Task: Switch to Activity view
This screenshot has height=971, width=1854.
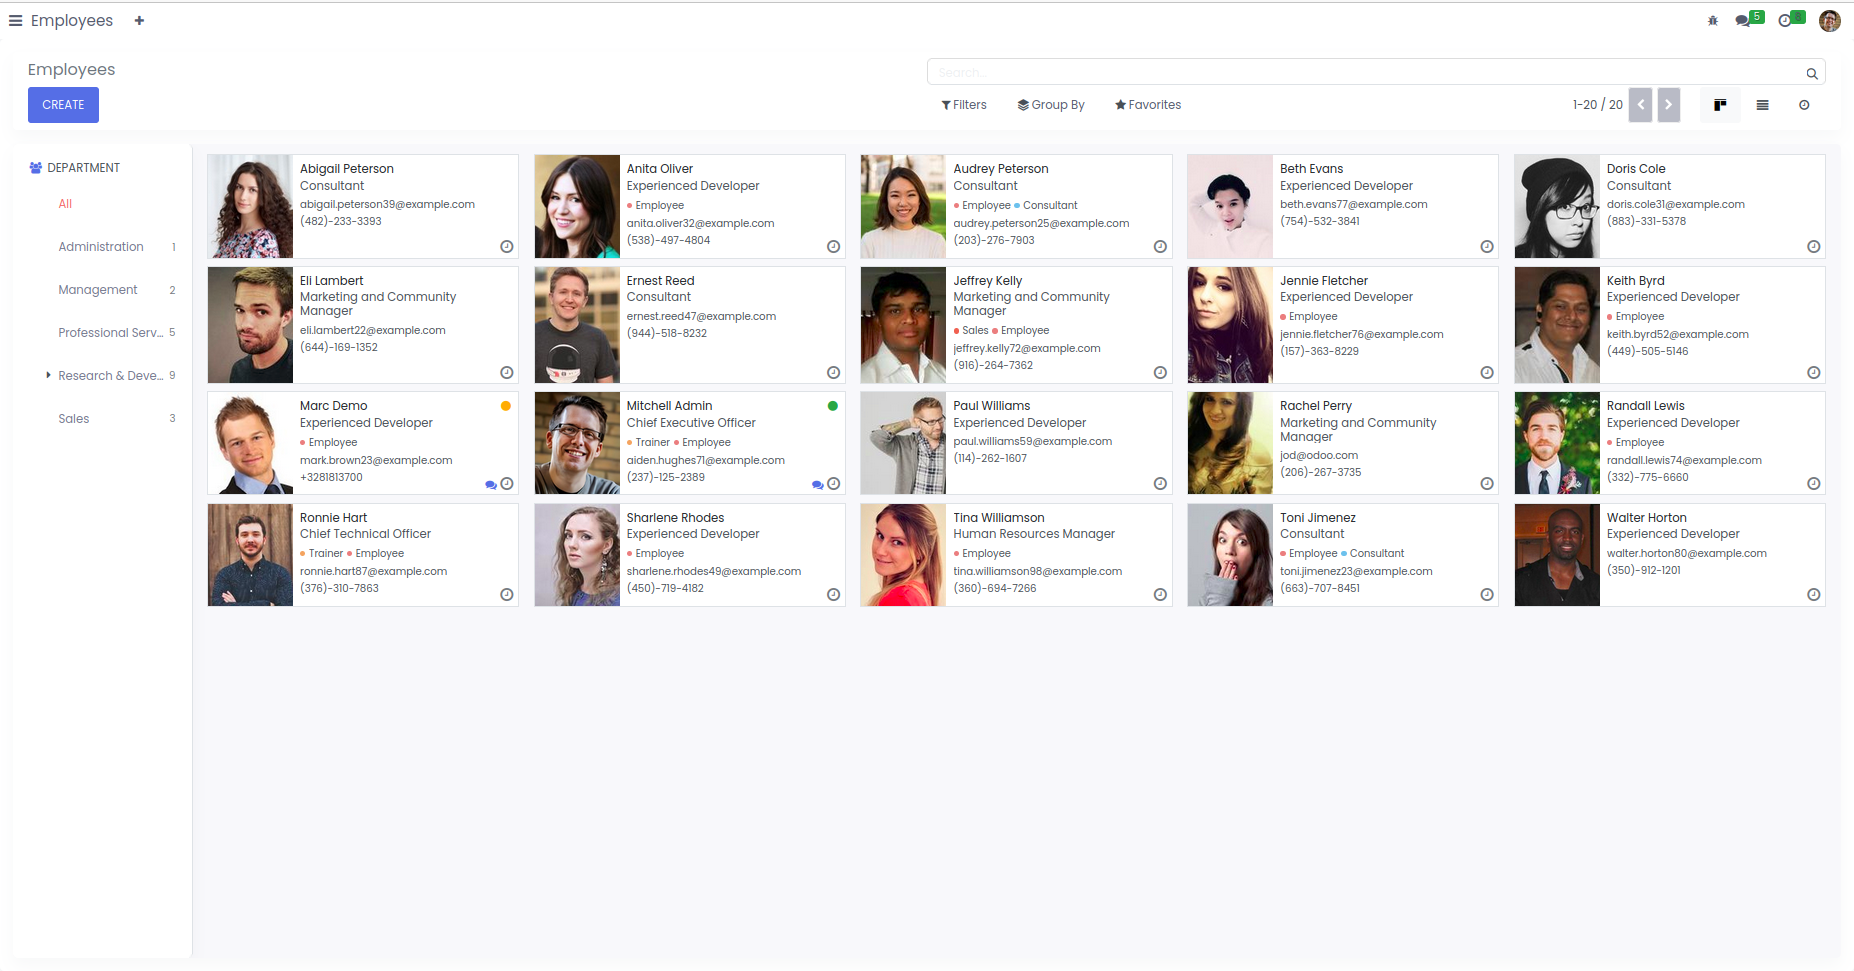Action: click(1804, 105)
